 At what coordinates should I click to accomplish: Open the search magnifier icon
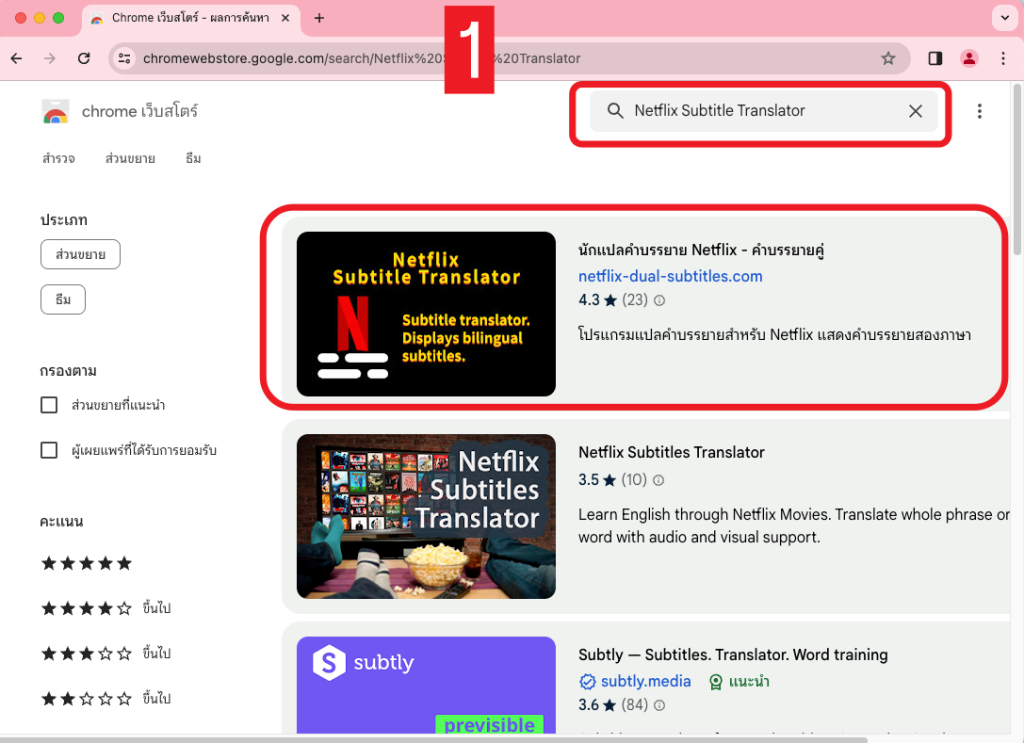tap(616, 111)
